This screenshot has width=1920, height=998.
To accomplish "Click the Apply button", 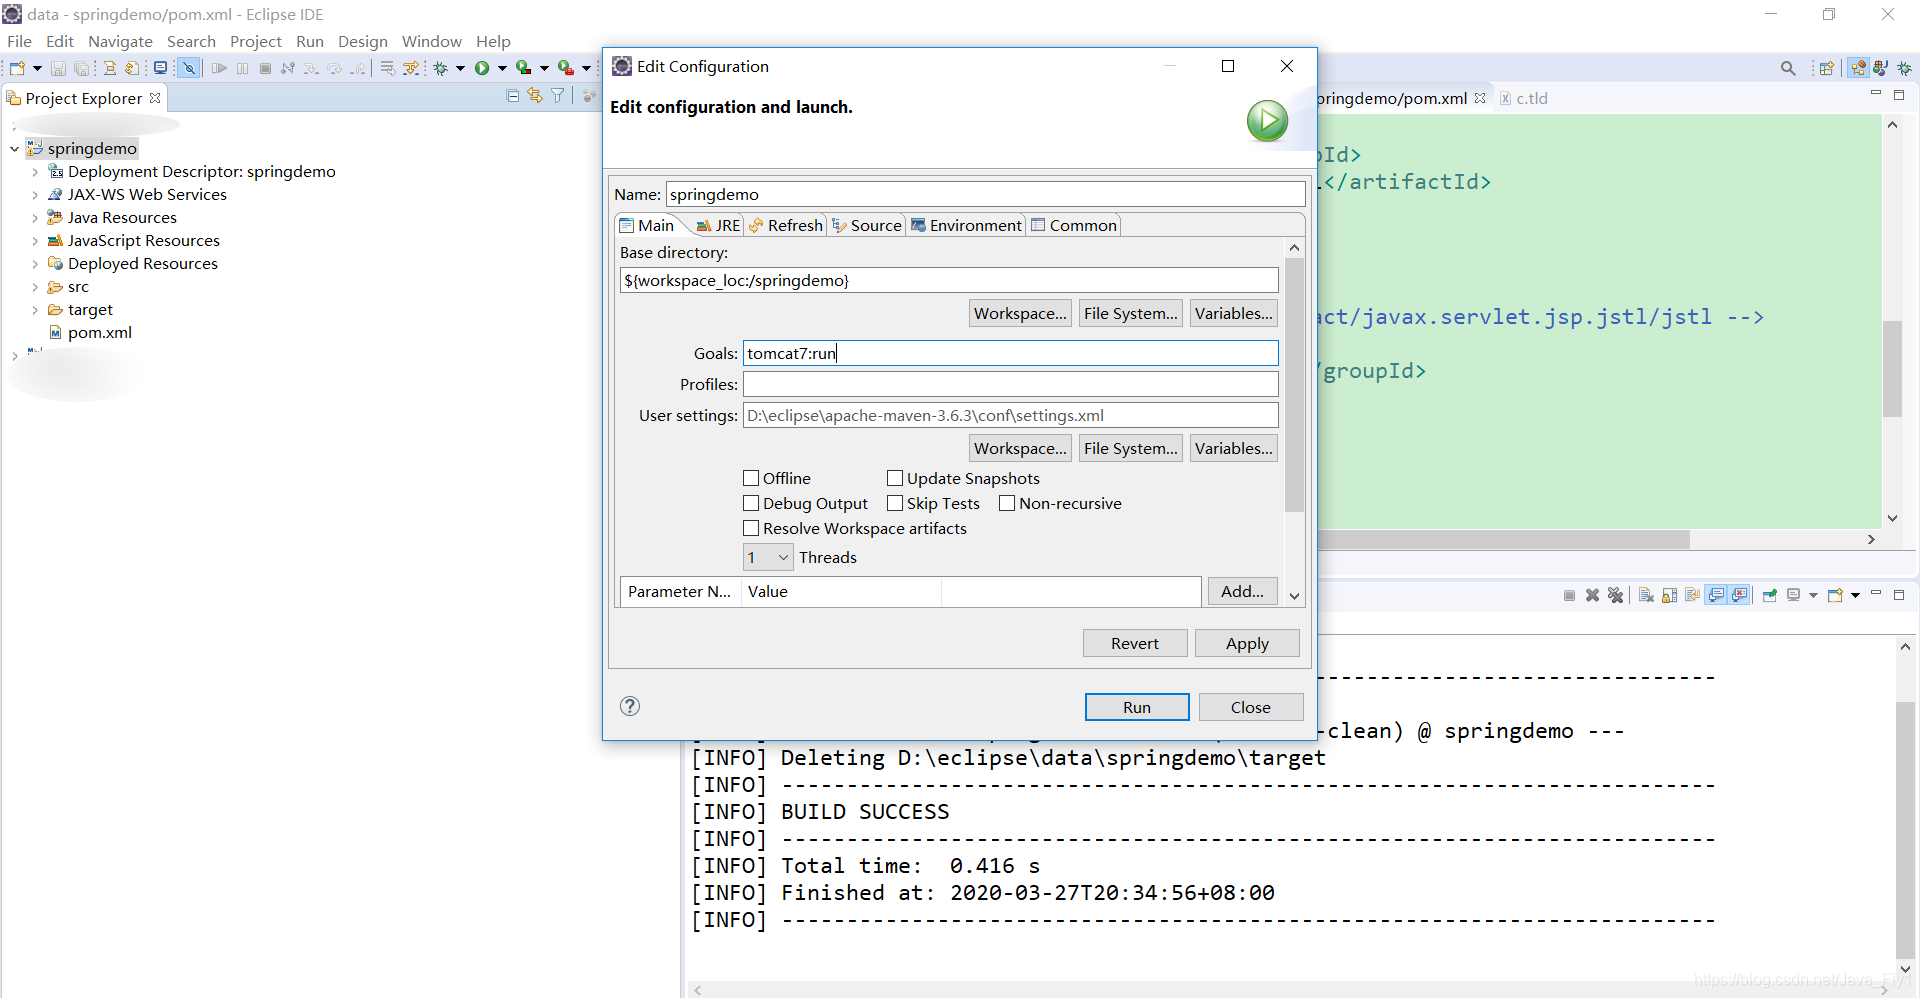I will point(1247,643).
